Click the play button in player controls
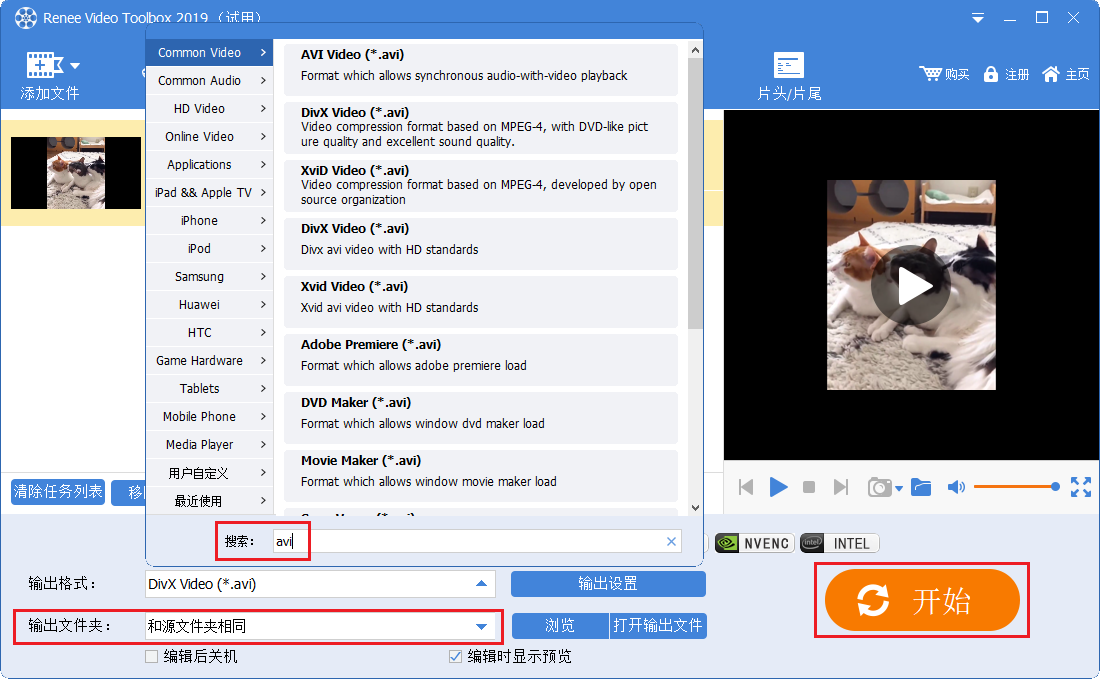Image resolution: width=1100 pixels, height=679 pixels. [778, 486]
